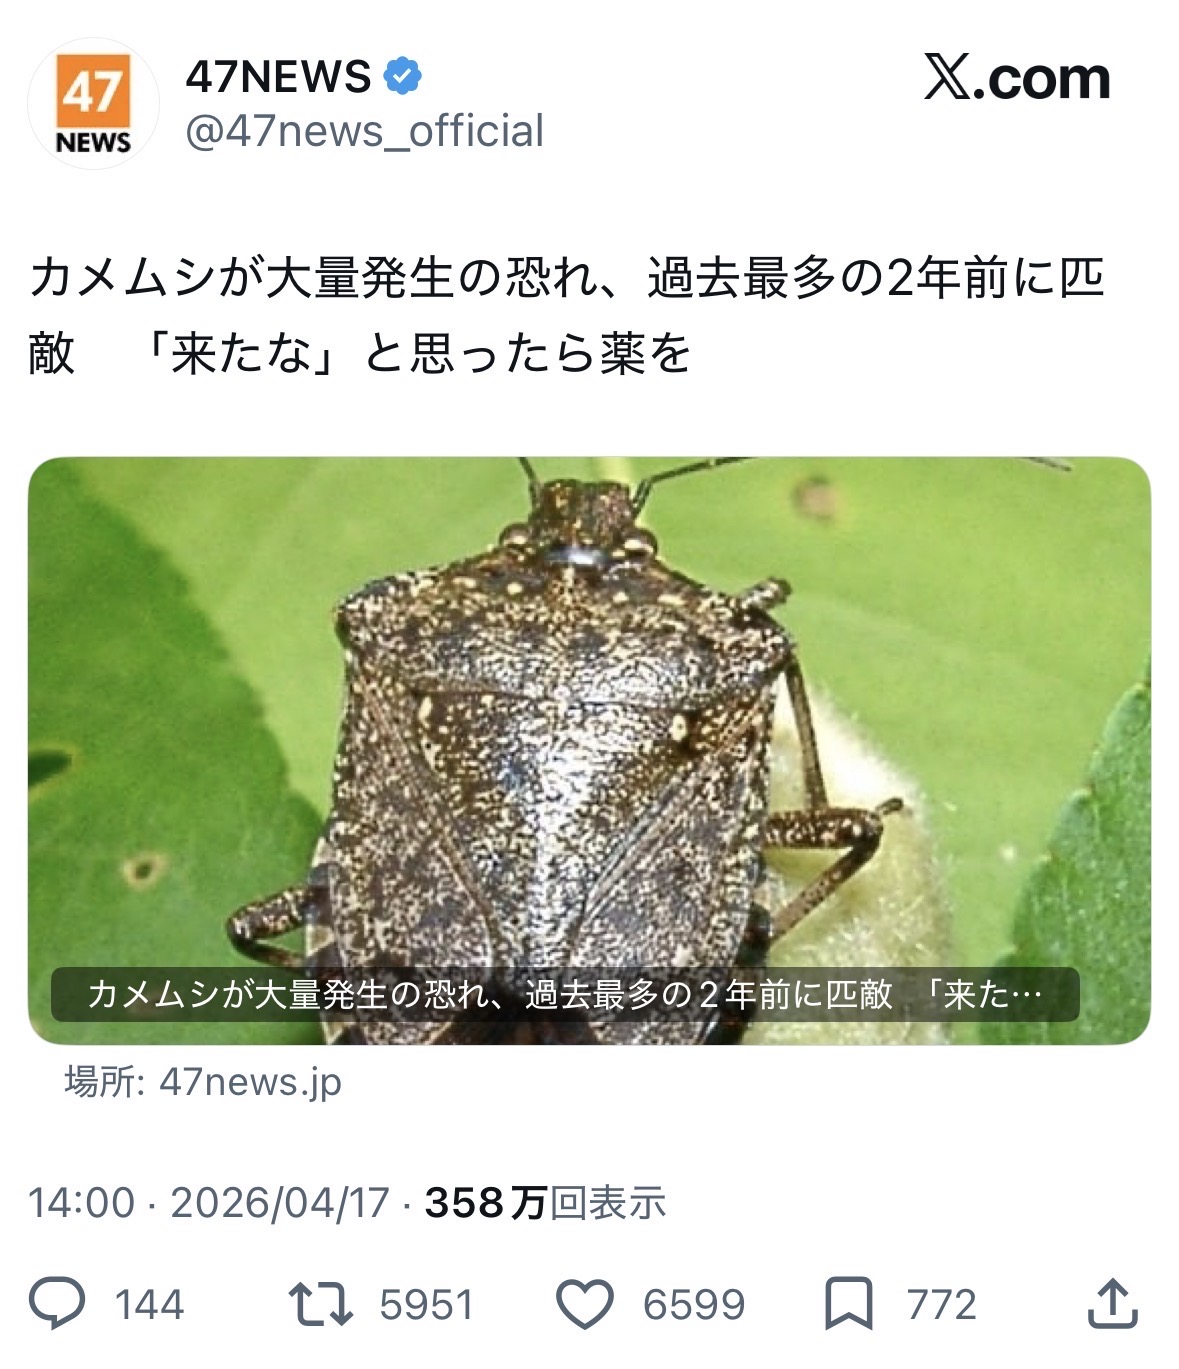Click the 6599 likes count
Image resolution: width=1179 pixels, height=1369 pixels.
click(x=694, y=1305)
